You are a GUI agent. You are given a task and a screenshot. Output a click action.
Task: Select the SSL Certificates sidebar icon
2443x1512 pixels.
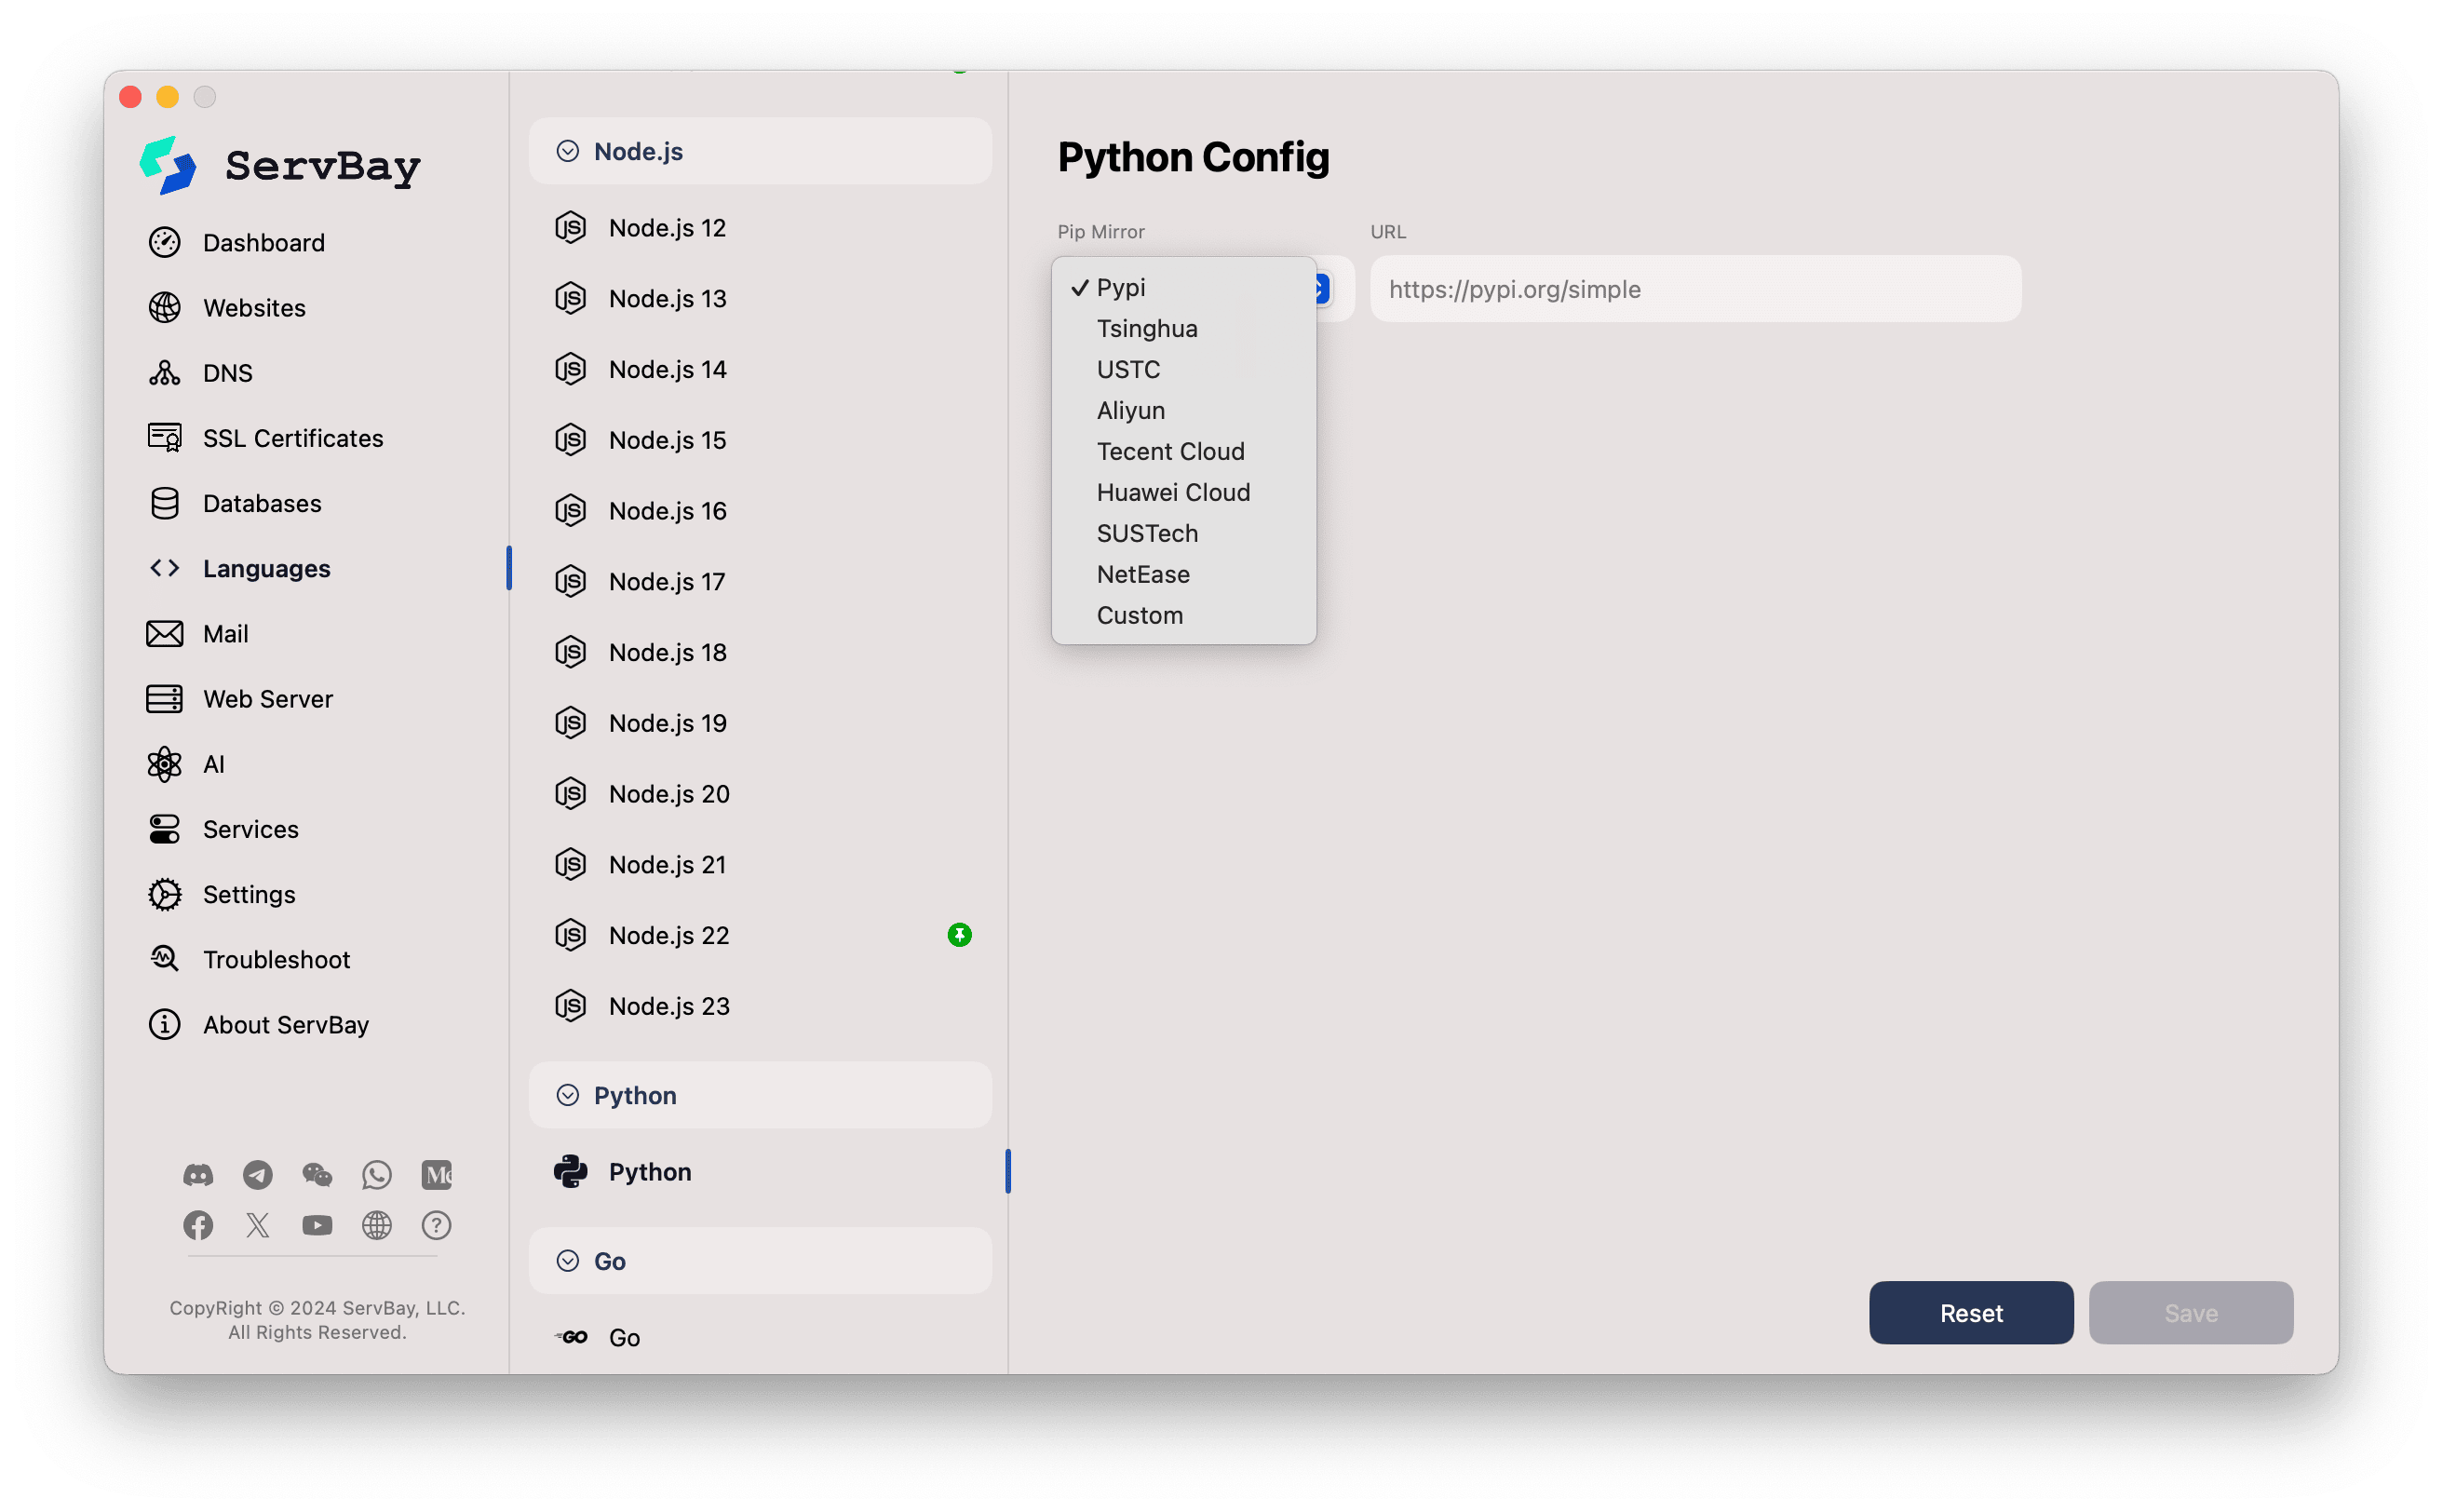165,437
